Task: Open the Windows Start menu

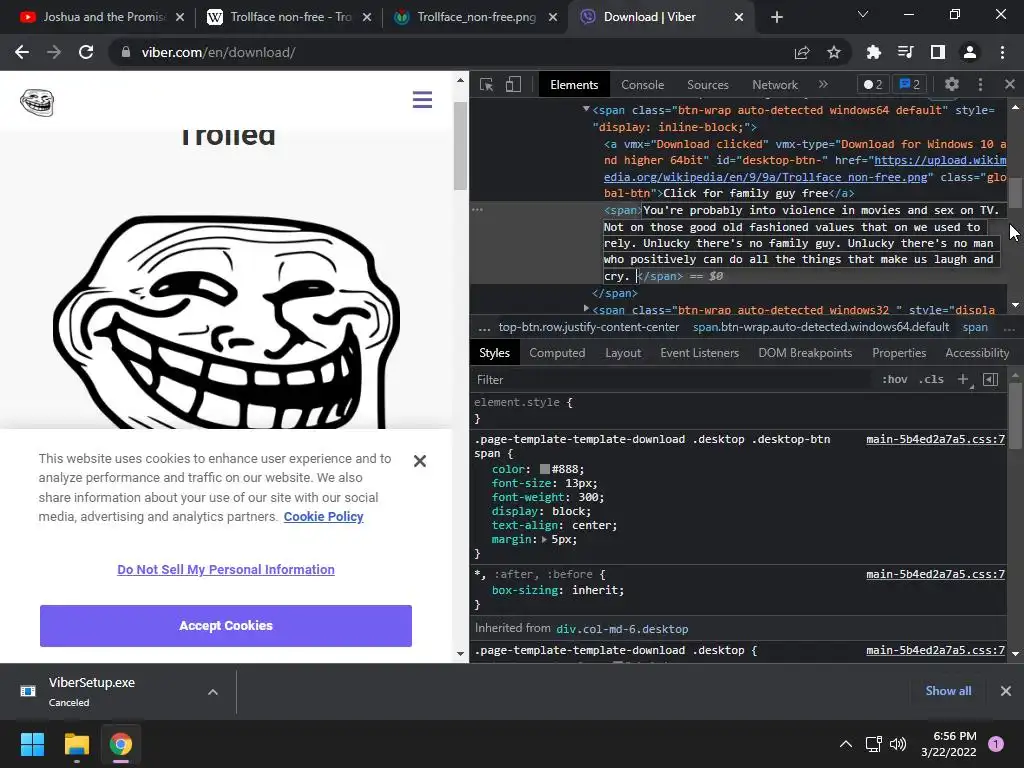Action: pos(32,744)
